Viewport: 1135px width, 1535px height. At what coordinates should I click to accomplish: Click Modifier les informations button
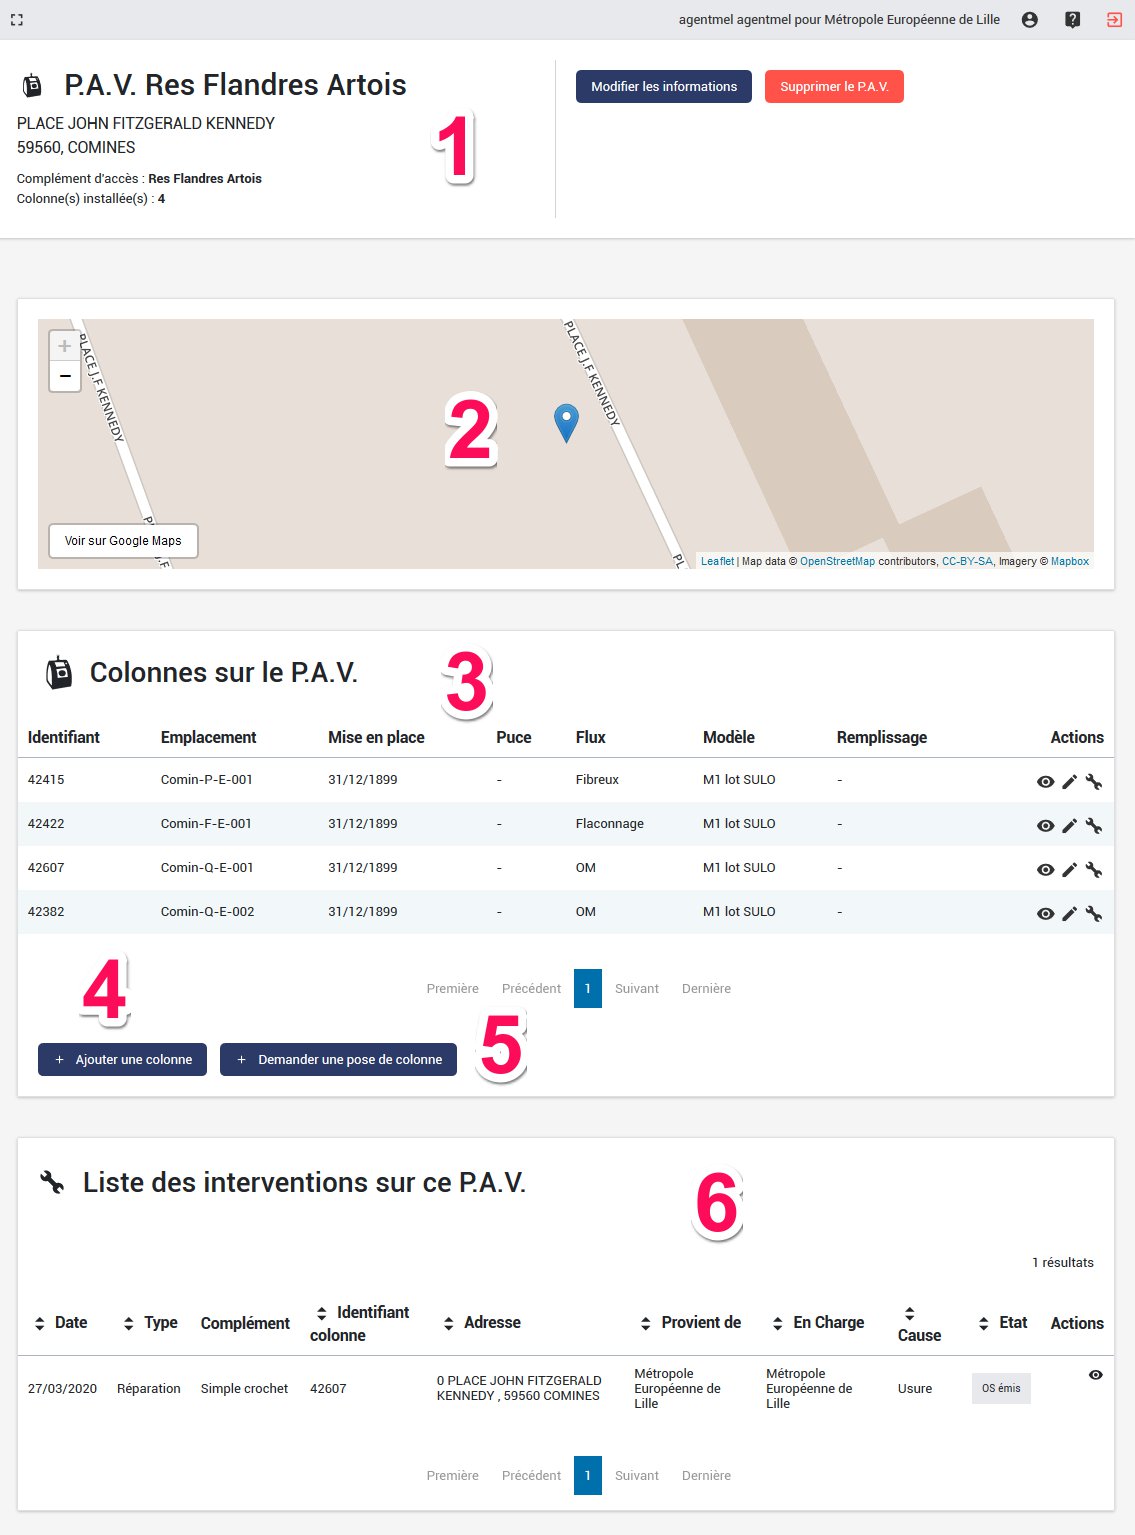(x=663, y=87)
